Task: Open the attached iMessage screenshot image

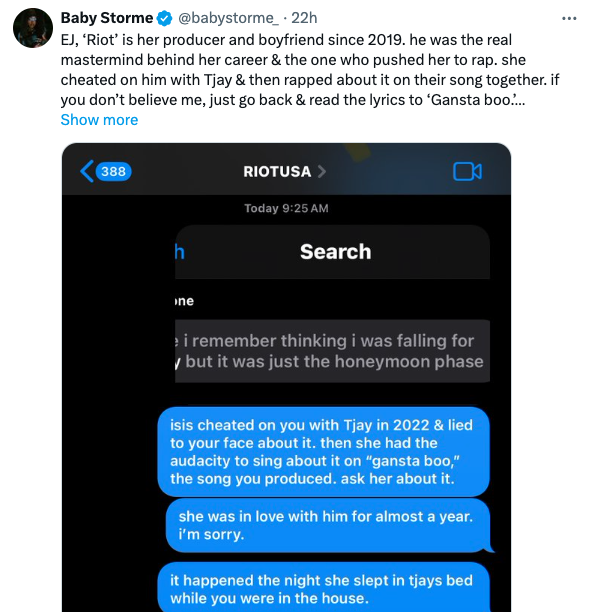Action: pyautogui.click(x=286, y=377)
